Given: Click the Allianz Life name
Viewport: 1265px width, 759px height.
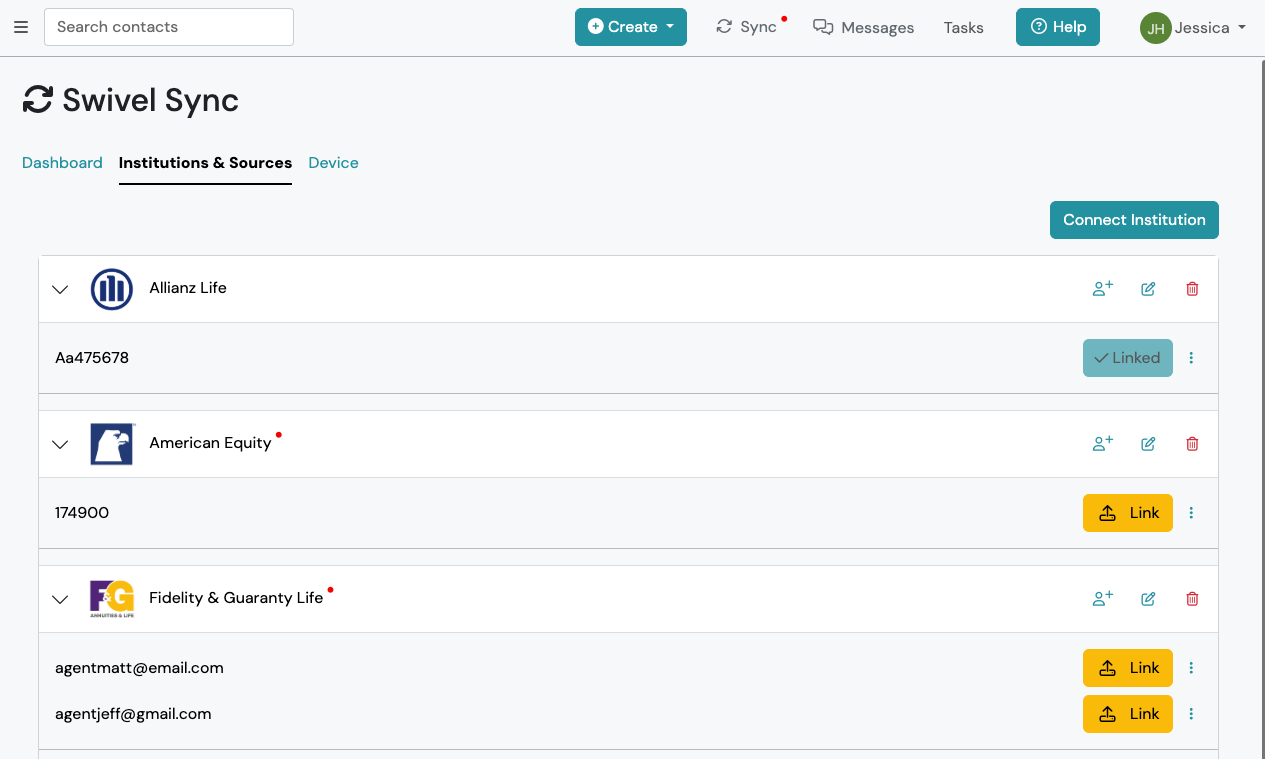Looking at the screenshot, I should coord(188,288).
